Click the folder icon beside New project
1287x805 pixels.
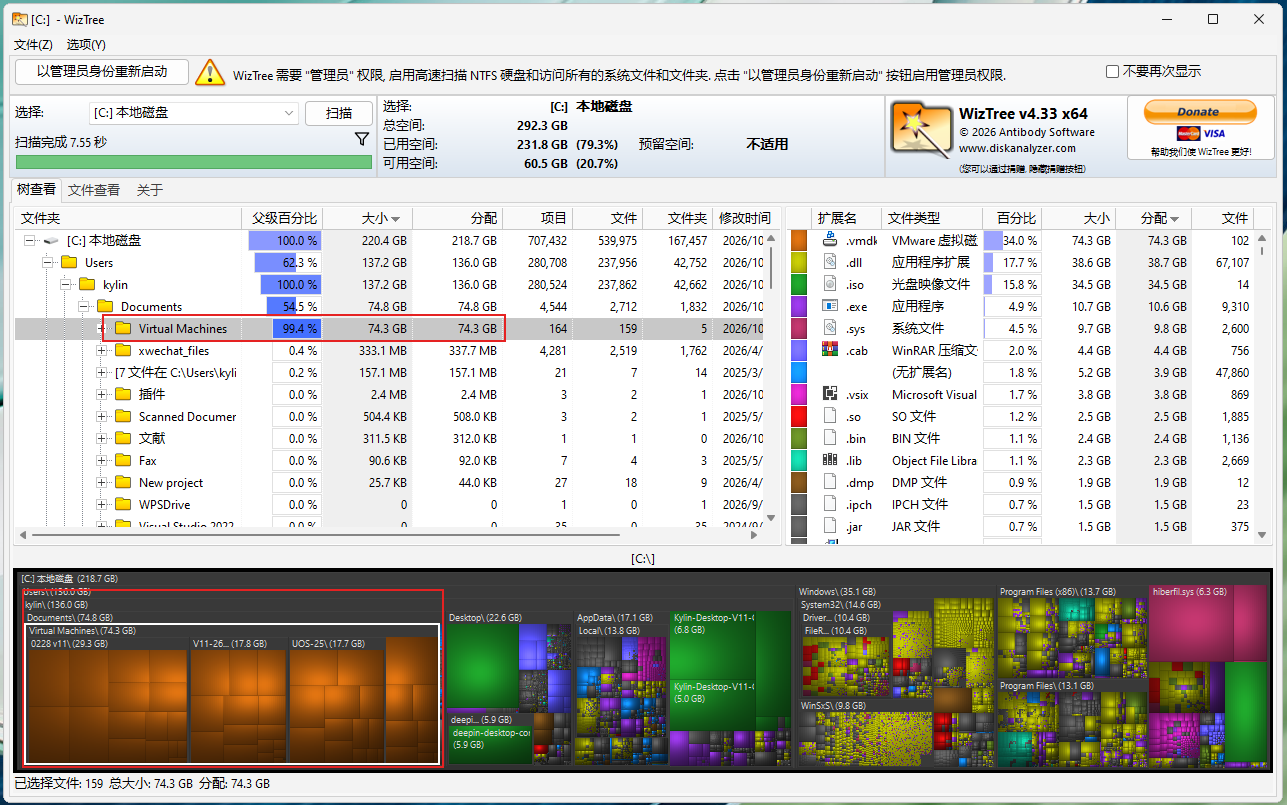coord(123,482)
